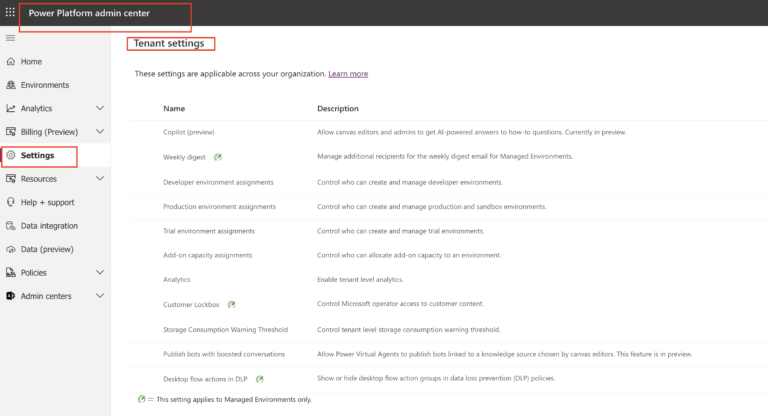Screen dimensions: 768x416
Task: Click 'Manage additional recipients' description text
Action: pyautogui.click(x=445, y=156)
